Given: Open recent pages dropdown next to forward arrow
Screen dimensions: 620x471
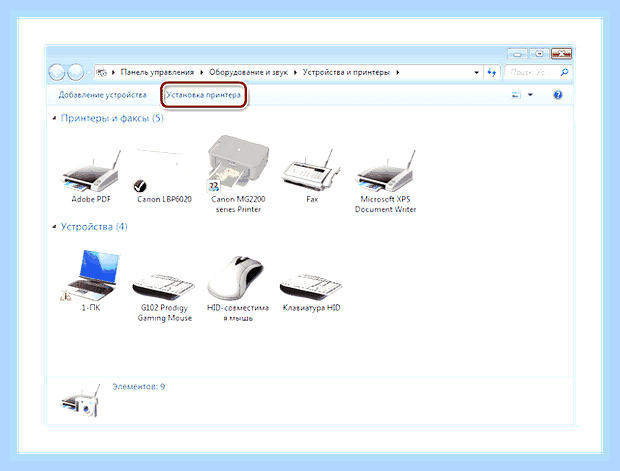Looking at the screenshot, I should (89, 72).
